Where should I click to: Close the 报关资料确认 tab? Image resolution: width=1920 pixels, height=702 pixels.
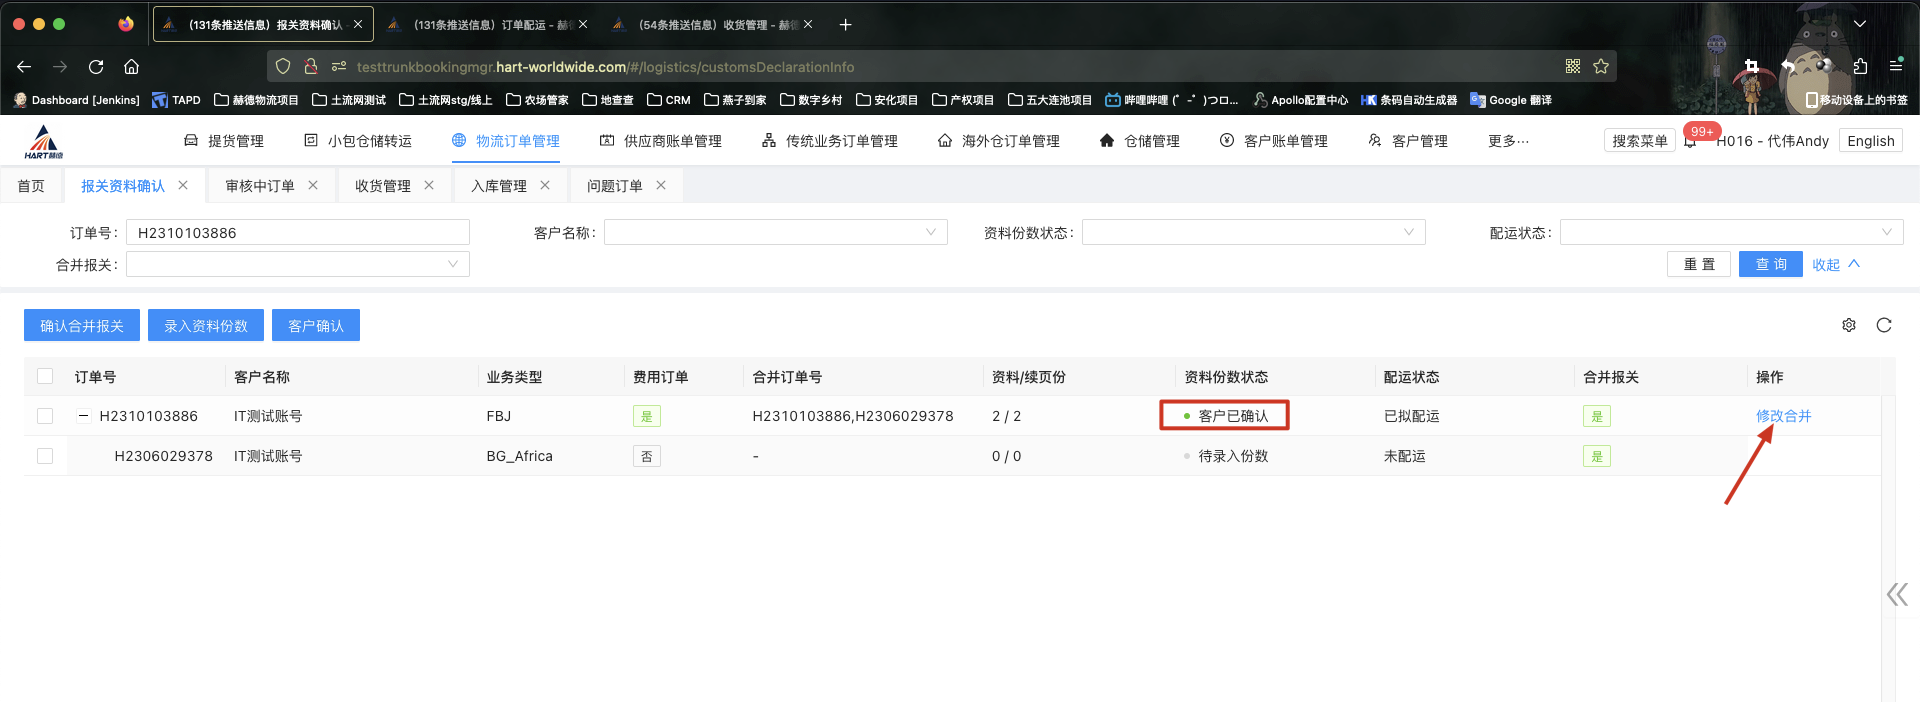183,185
